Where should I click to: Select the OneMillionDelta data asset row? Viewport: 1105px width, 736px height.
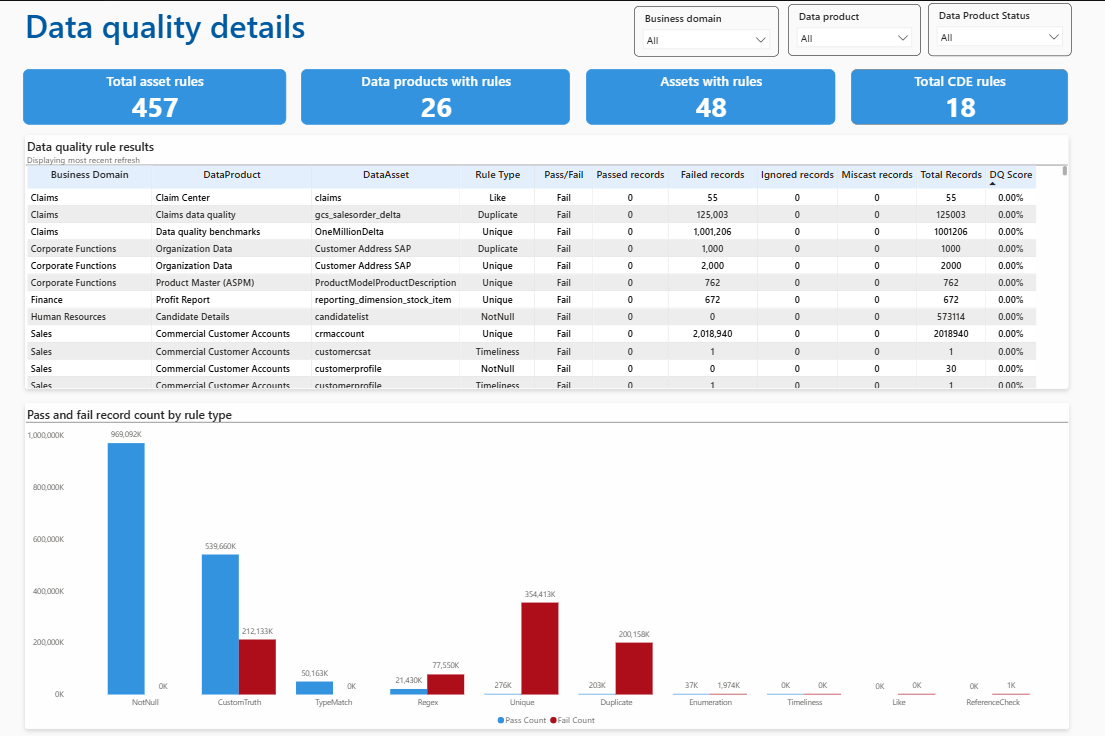point(531,231)
